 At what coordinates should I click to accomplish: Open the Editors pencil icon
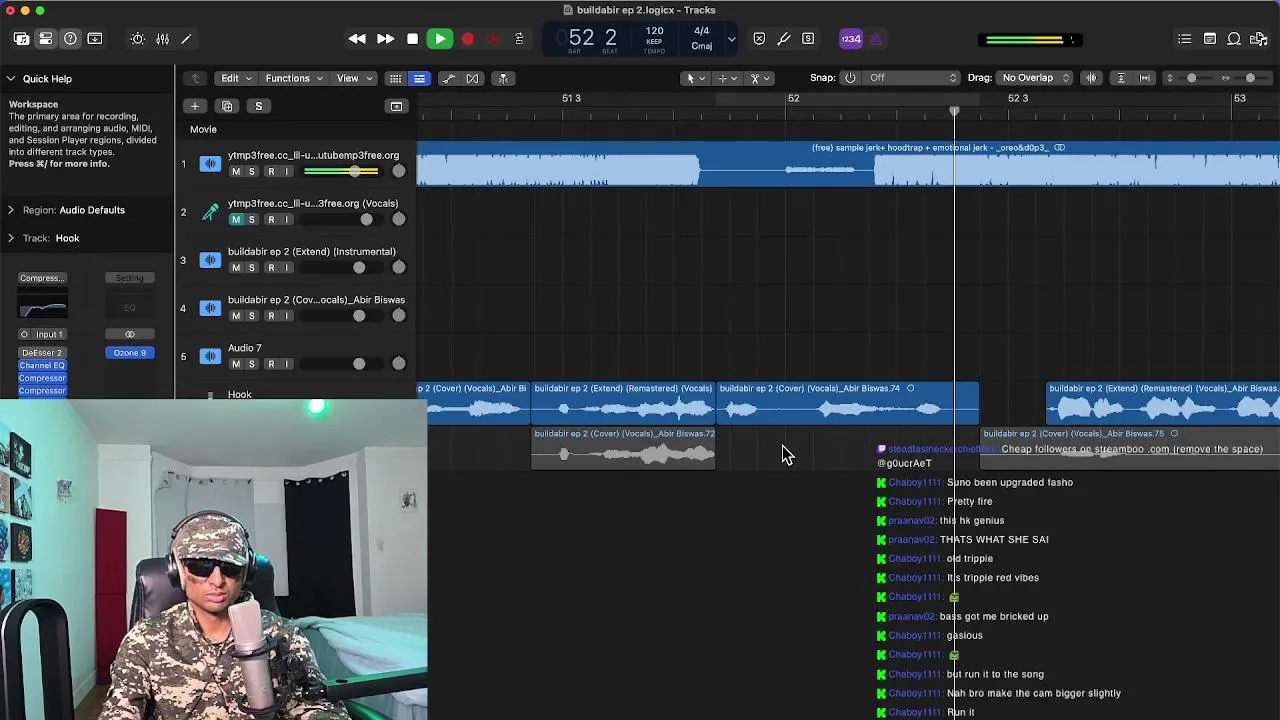coord(186,39)
